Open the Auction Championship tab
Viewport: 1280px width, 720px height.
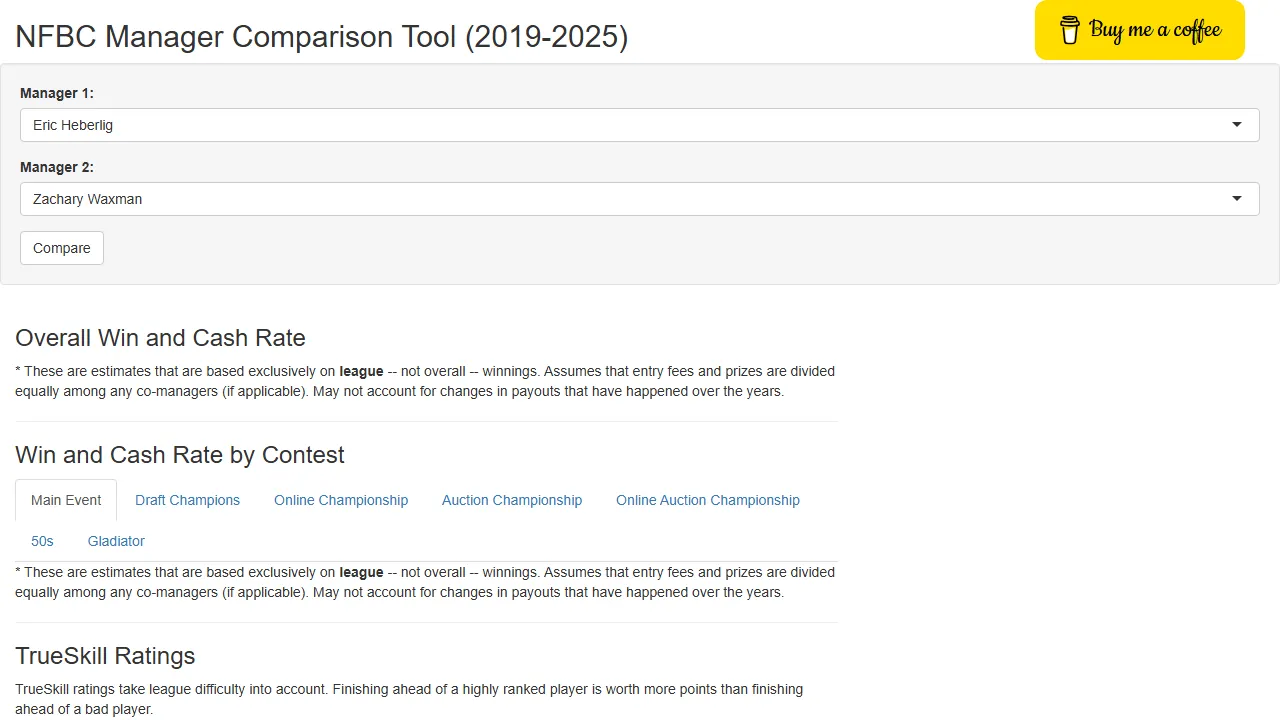[x=511, y=500]
